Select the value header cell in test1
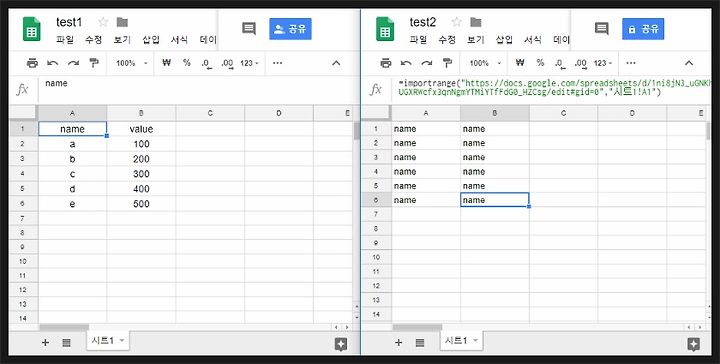 pos(141,129)
